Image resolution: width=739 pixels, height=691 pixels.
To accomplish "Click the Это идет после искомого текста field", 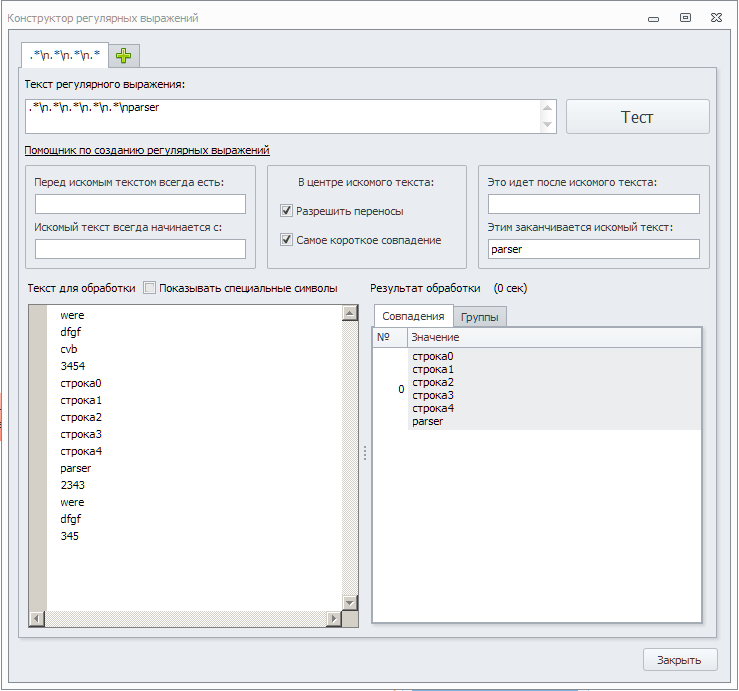I will point(593,204).
